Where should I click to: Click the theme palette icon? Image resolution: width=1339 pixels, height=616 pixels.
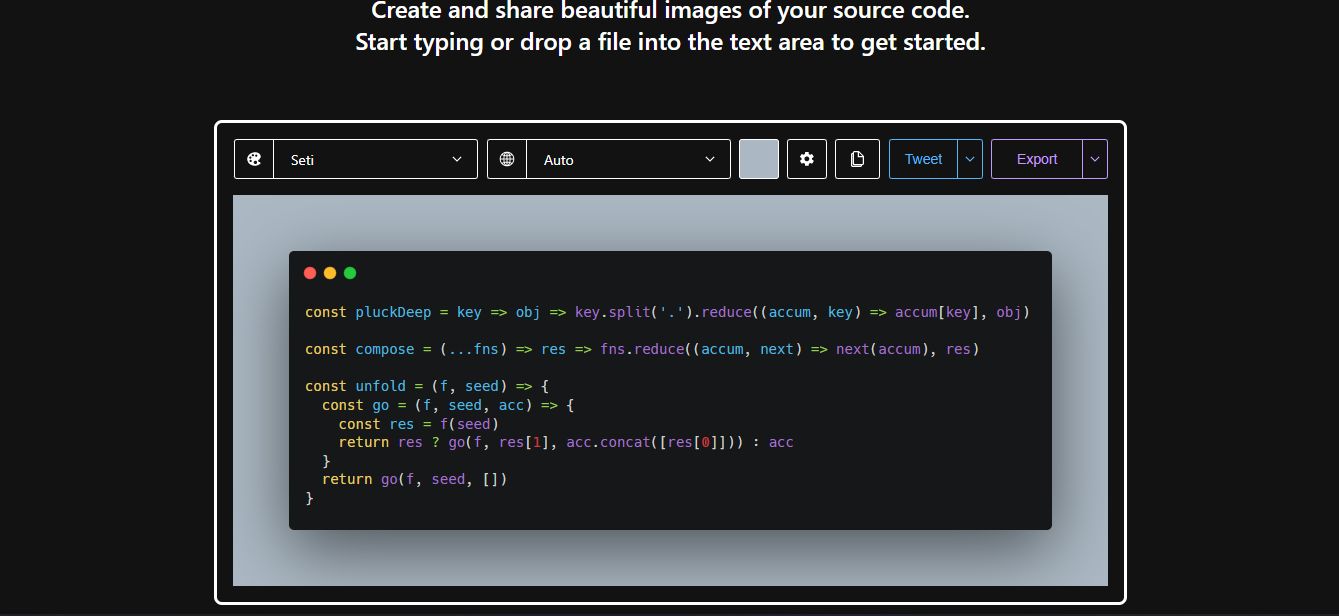click(x=254, y=159)
